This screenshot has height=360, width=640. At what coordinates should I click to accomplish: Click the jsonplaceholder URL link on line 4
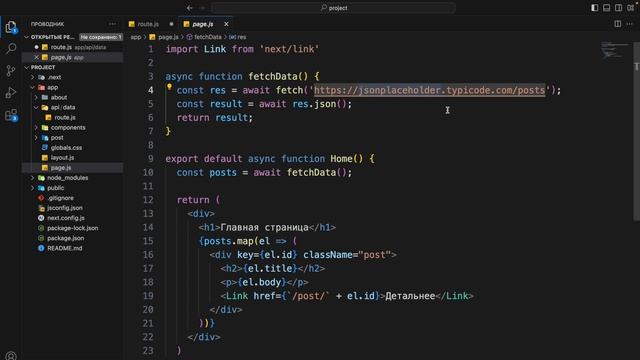click(x=429, y=90)
